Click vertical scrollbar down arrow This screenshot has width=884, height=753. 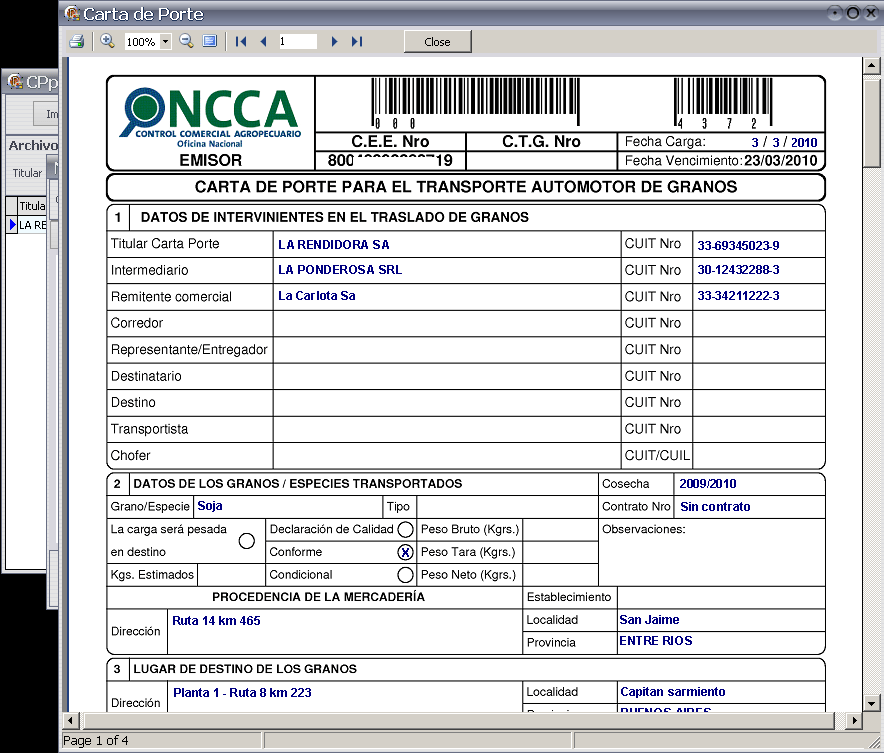872,703
